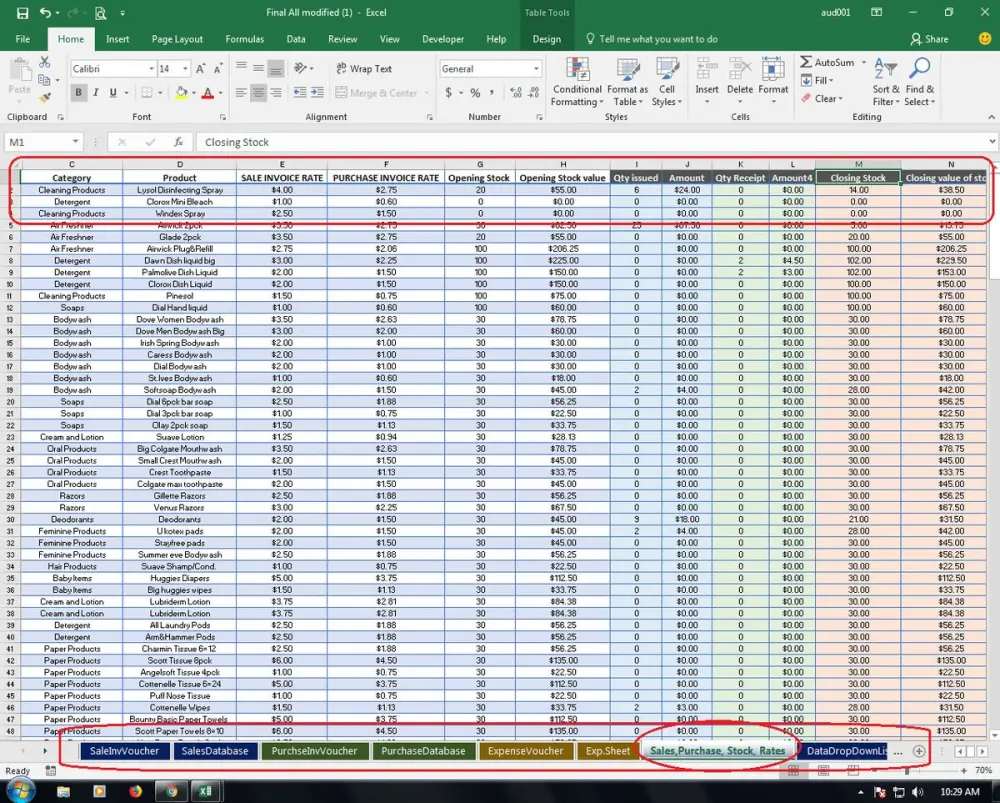Toggle Align Left
Viewport: 1000px width, 803px height.
pos(241,93)
